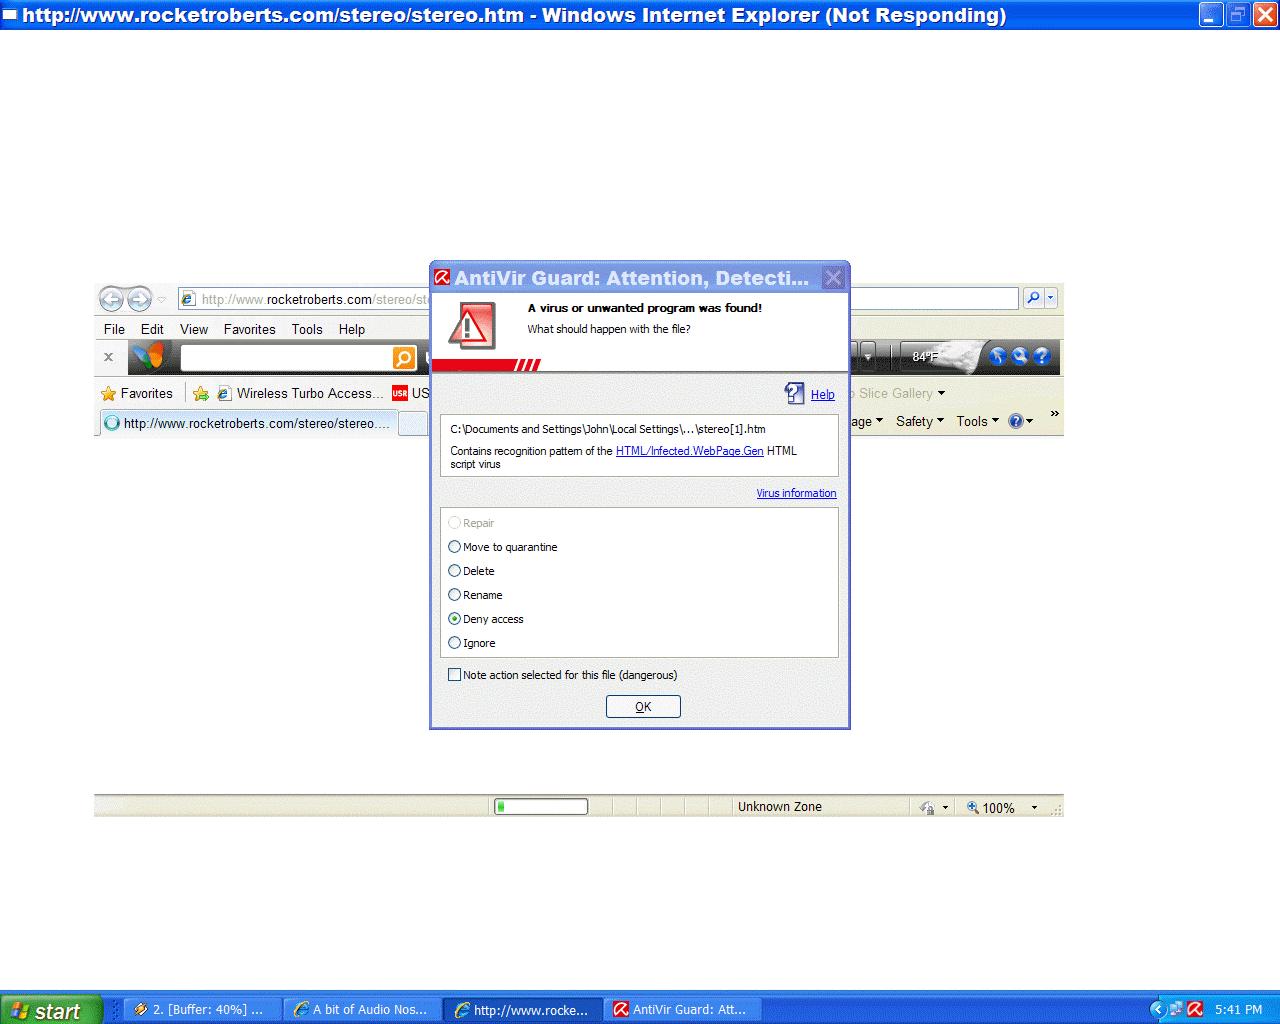Click the IE search magnifier button
This screenshot has width=1280, height=1024.
1033,298
